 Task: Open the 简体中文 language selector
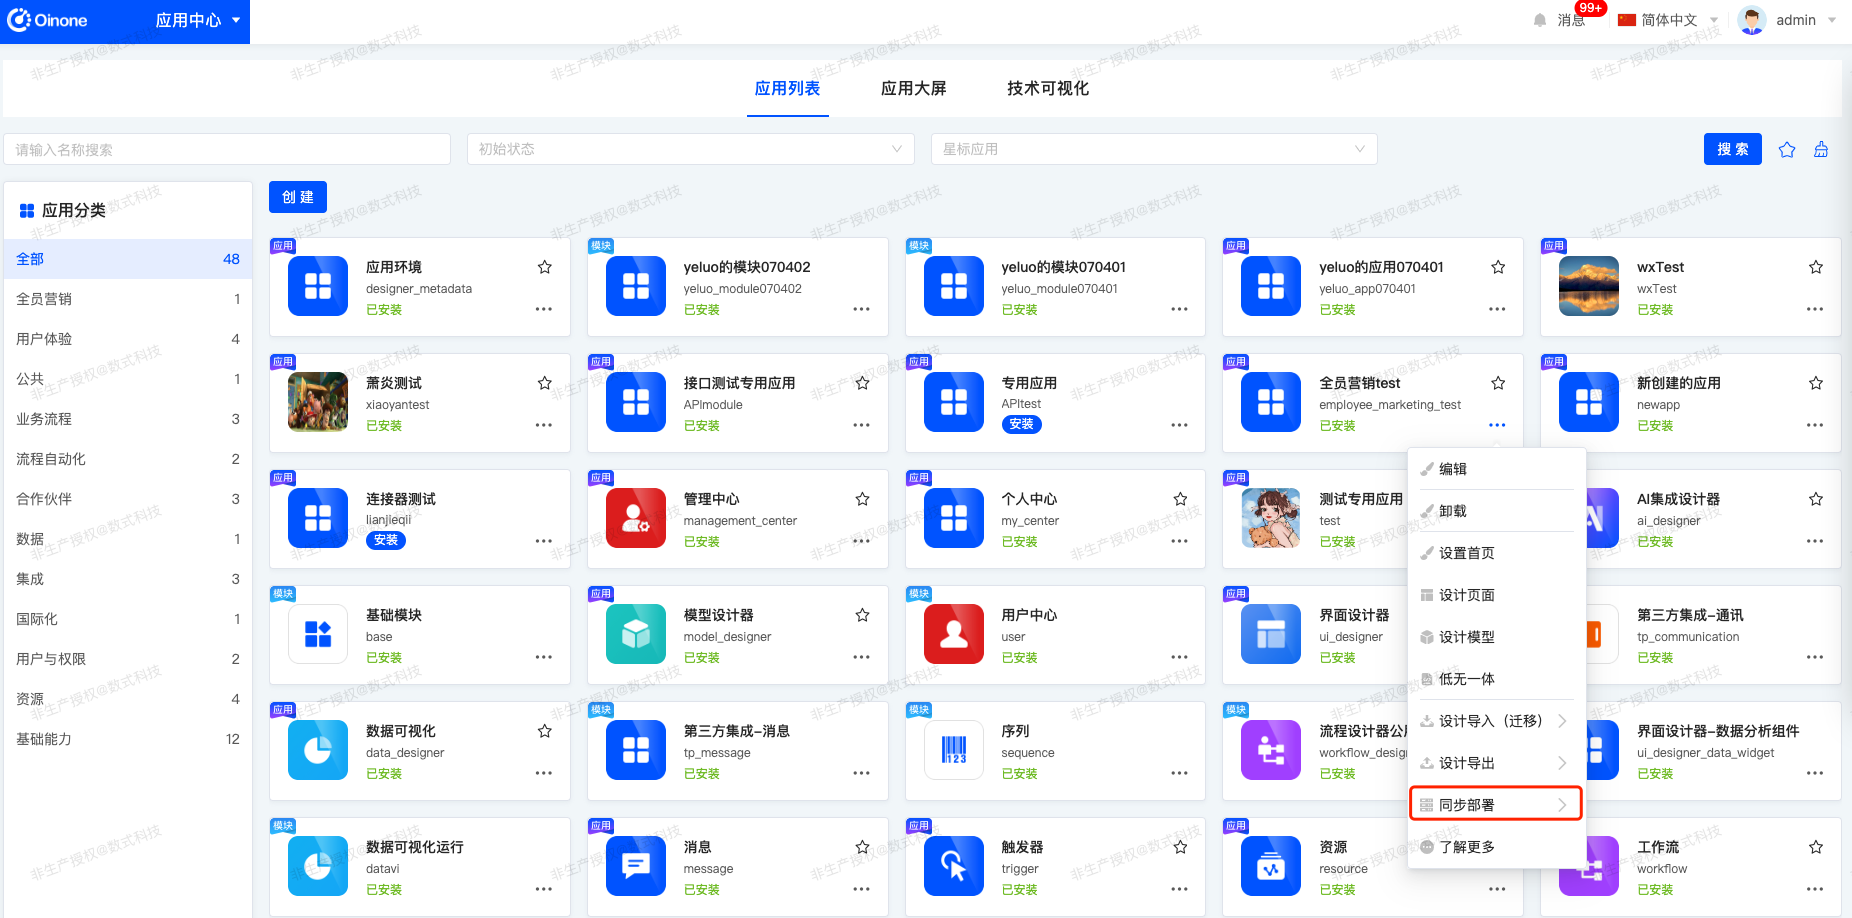1668,20
